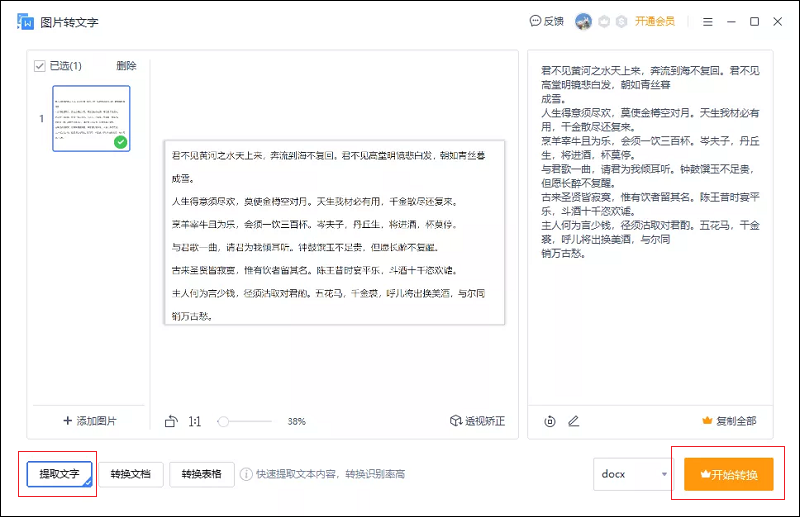Click the re-recognize refresh icon in result panel
The width and height of the screenshot is (800, 518).
click(549, 421)
